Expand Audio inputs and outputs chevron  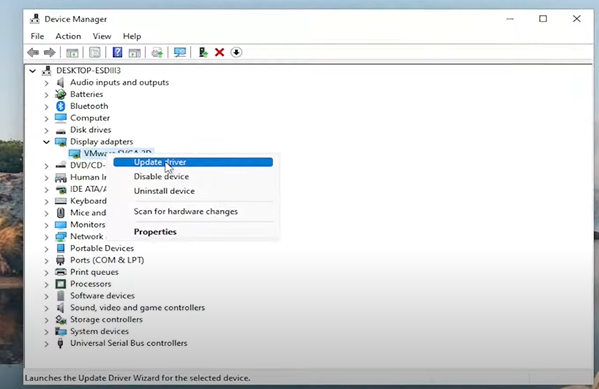pos(46,83)
